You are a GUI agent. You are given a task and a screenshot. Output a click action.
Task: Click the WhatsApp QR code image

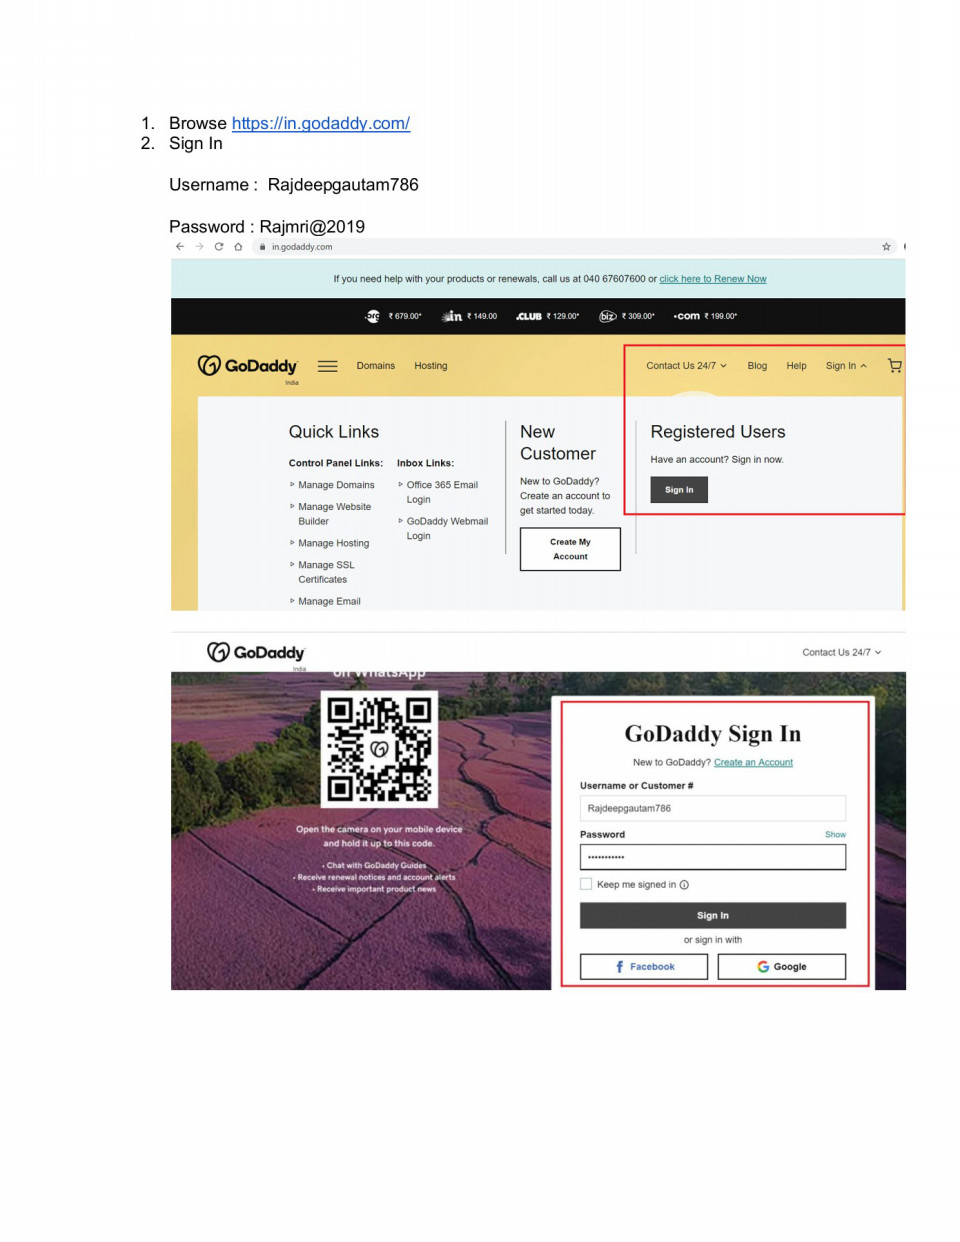click(379, 749)
